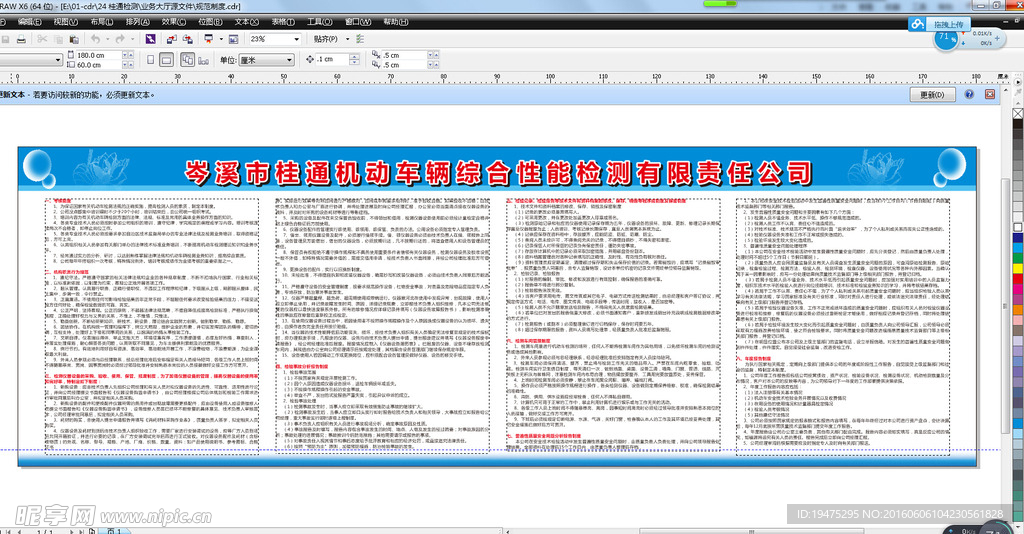Click the Undo arrow icon

click(95, 39)
